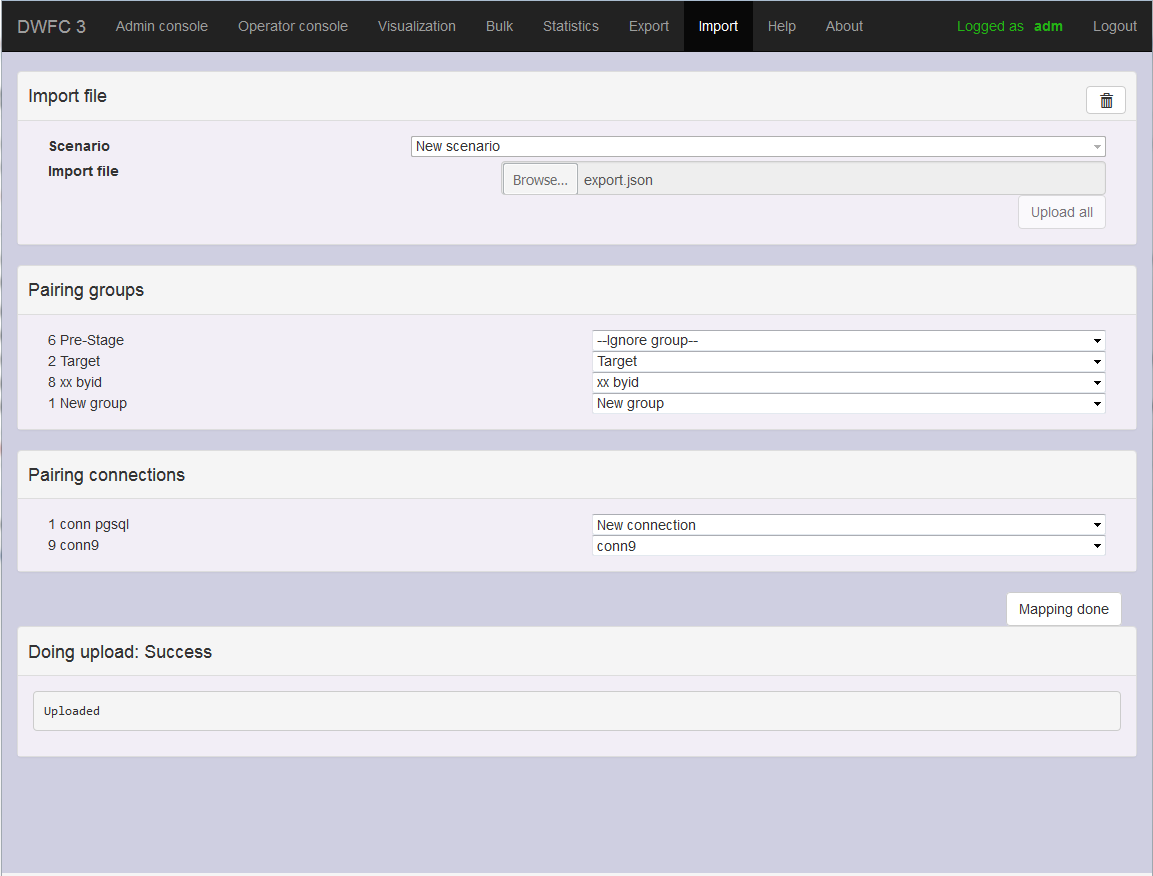View the Statistics page

pos(571,26)
